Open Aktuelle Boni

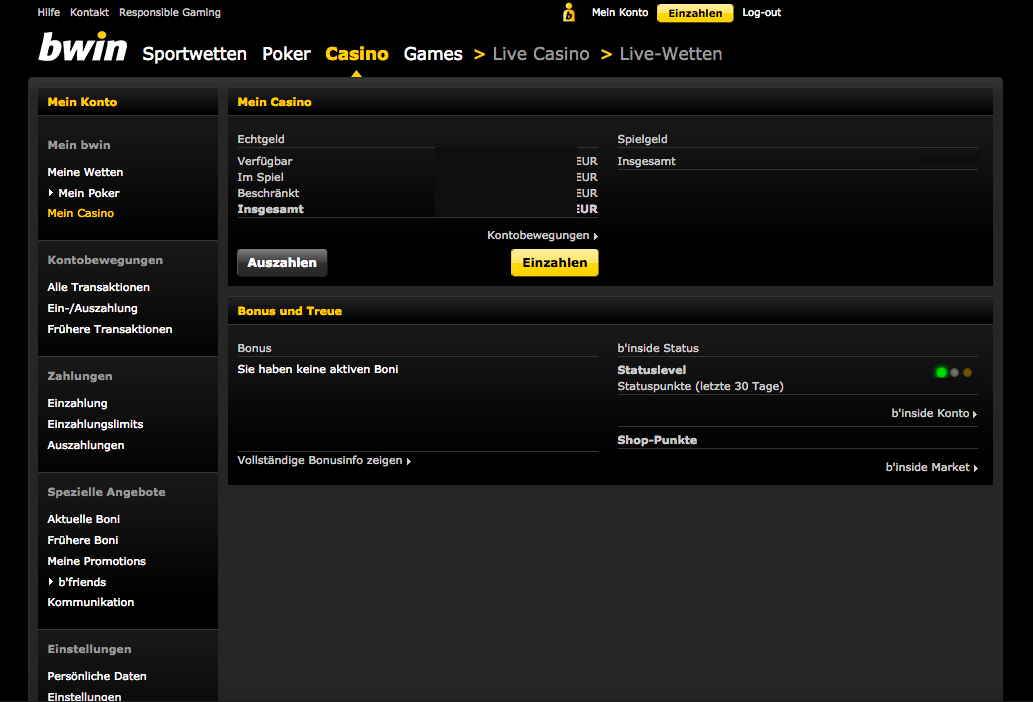pos(84,519)
